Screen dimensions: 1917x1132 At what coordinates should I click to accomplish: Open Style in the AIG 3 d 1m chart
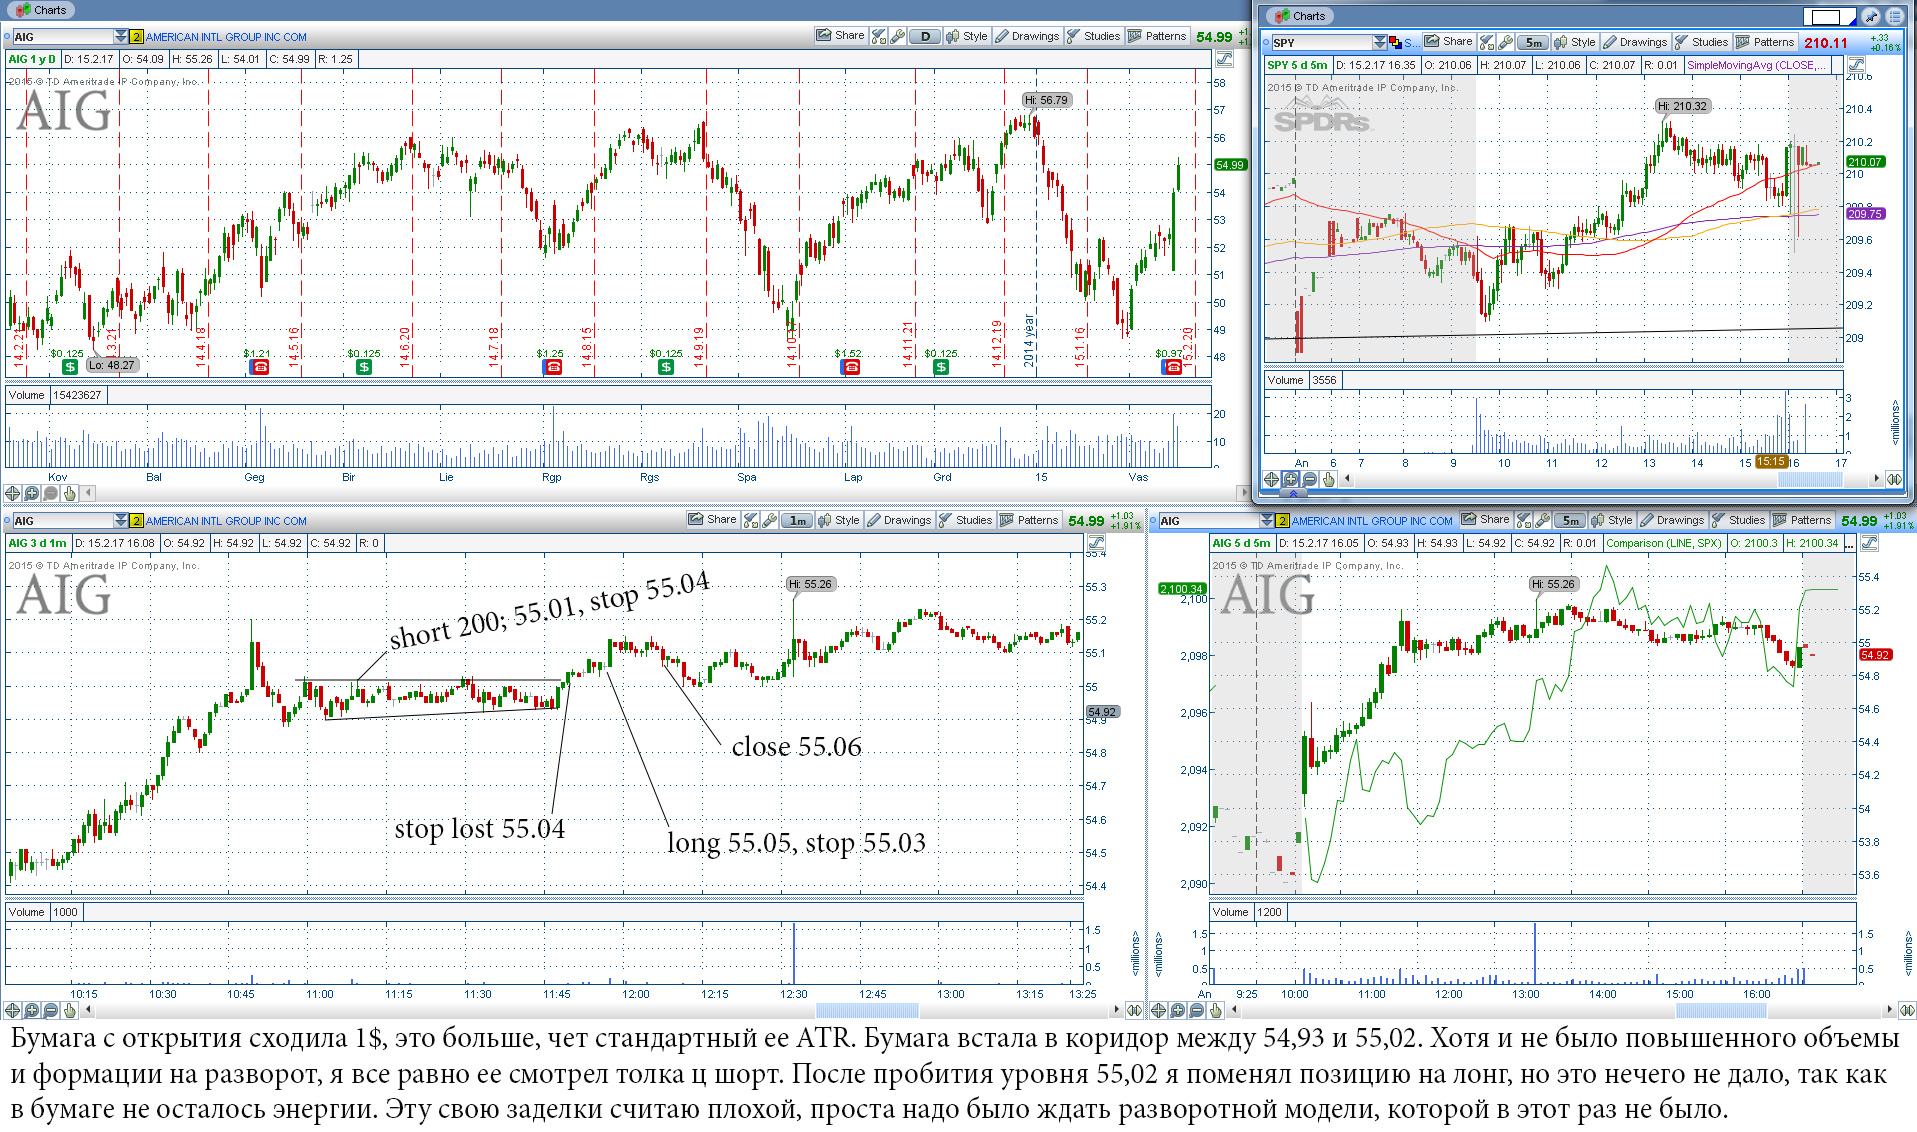(838, 520)
